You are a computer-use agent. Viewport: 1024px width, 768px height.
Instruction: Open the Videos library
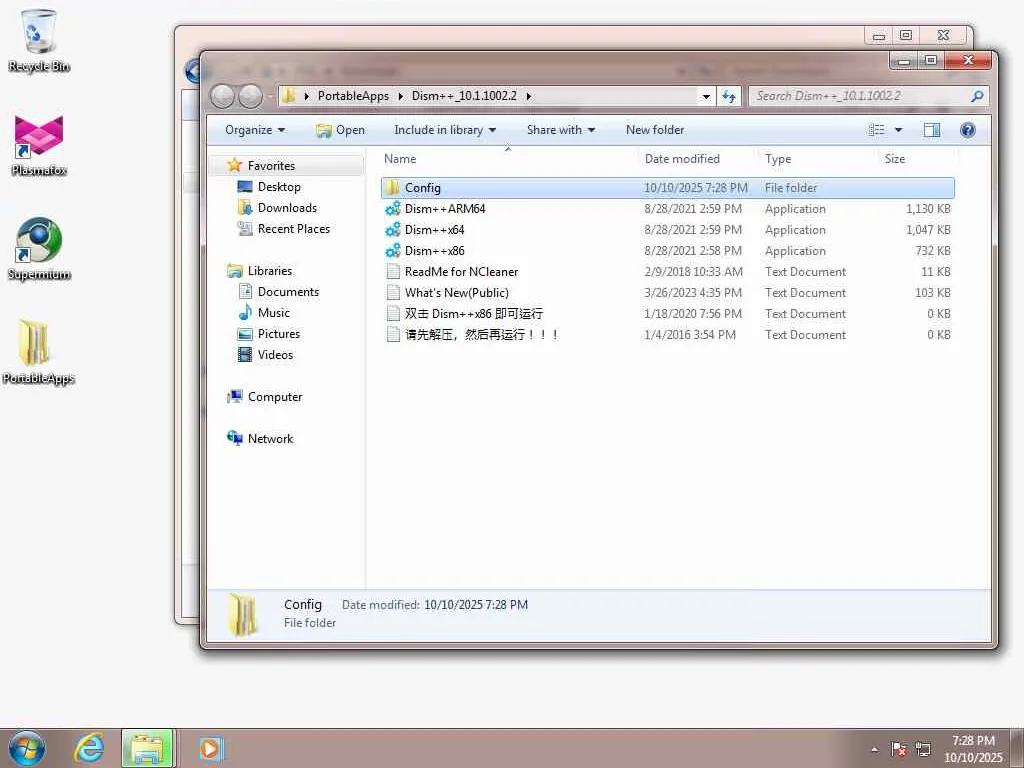275,354
